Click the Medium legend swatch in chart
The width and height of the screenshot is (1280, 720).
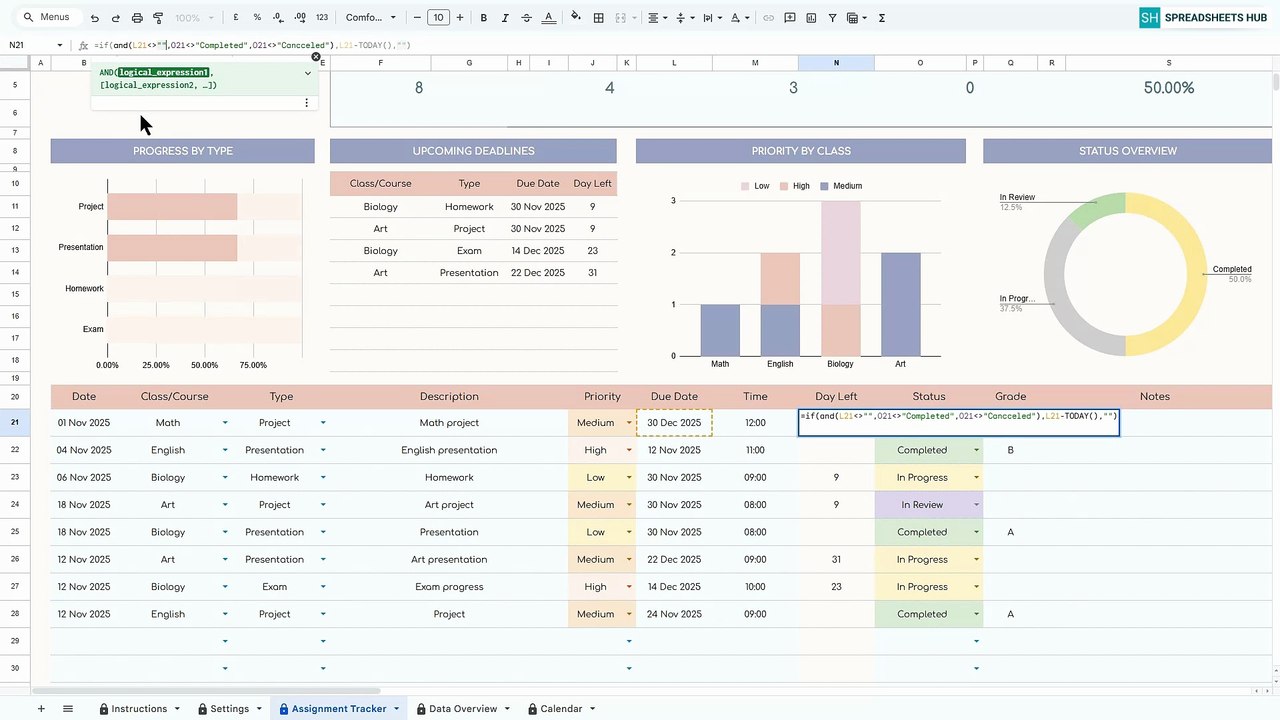824,186
